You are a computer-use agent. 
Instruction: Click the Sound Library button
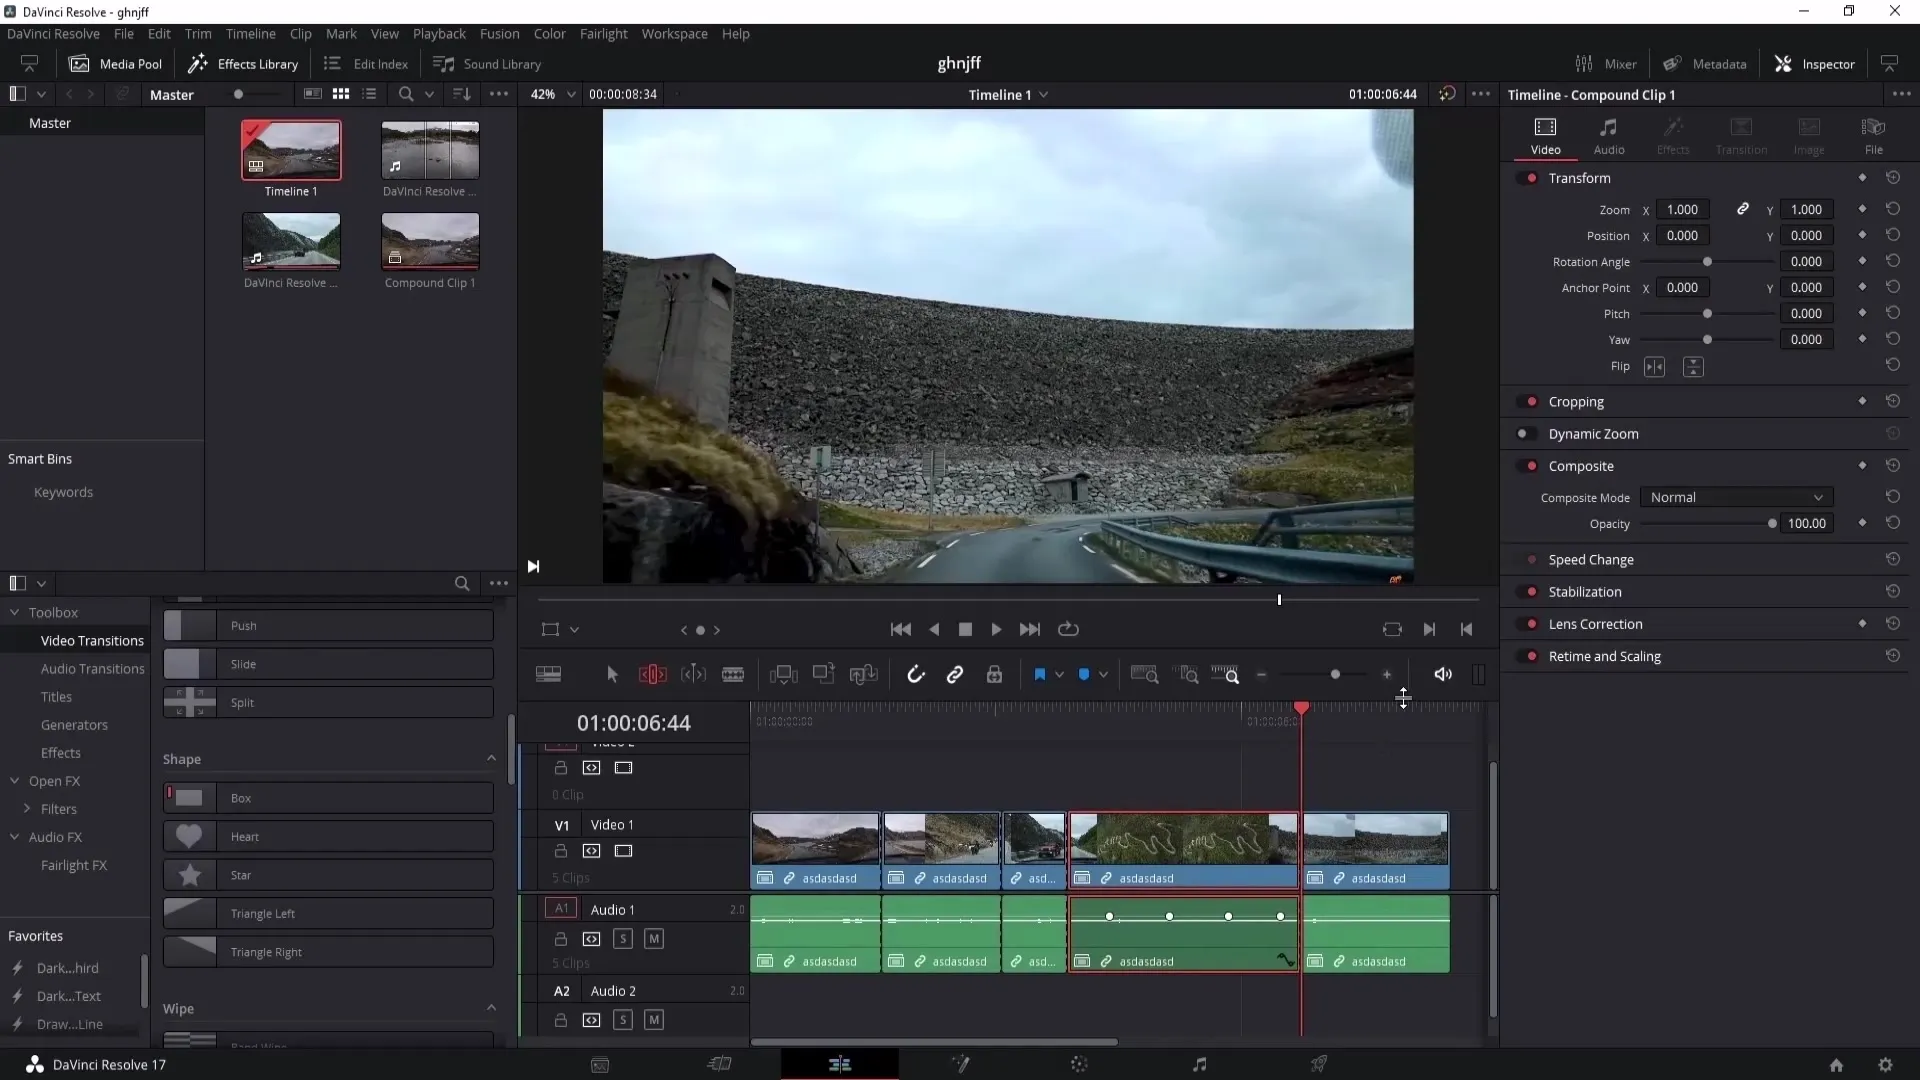point(489,63)
